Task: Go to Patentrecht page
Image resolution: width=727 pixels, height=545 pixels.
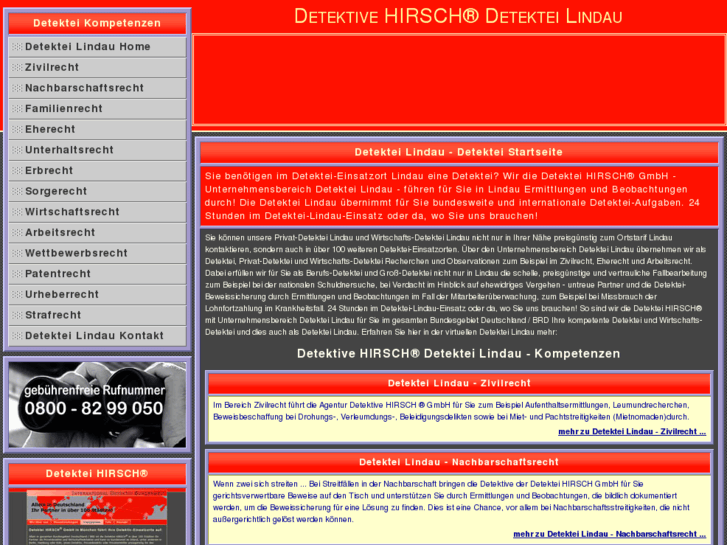Action: [97, 274]
